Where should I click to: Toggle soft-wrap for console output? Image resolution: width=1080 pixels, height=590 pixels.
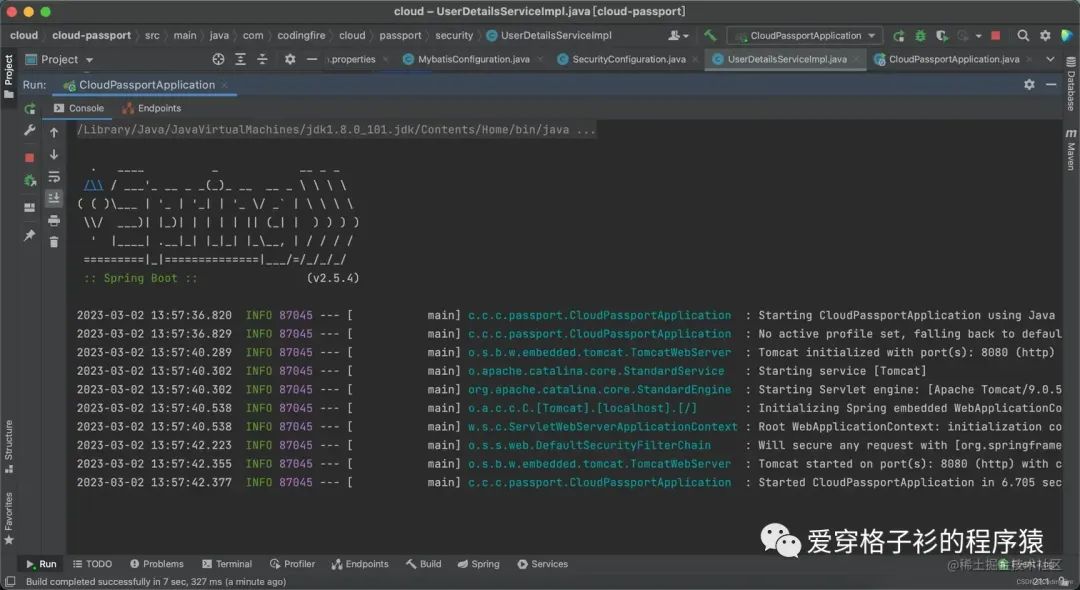[x=54, y=177]
